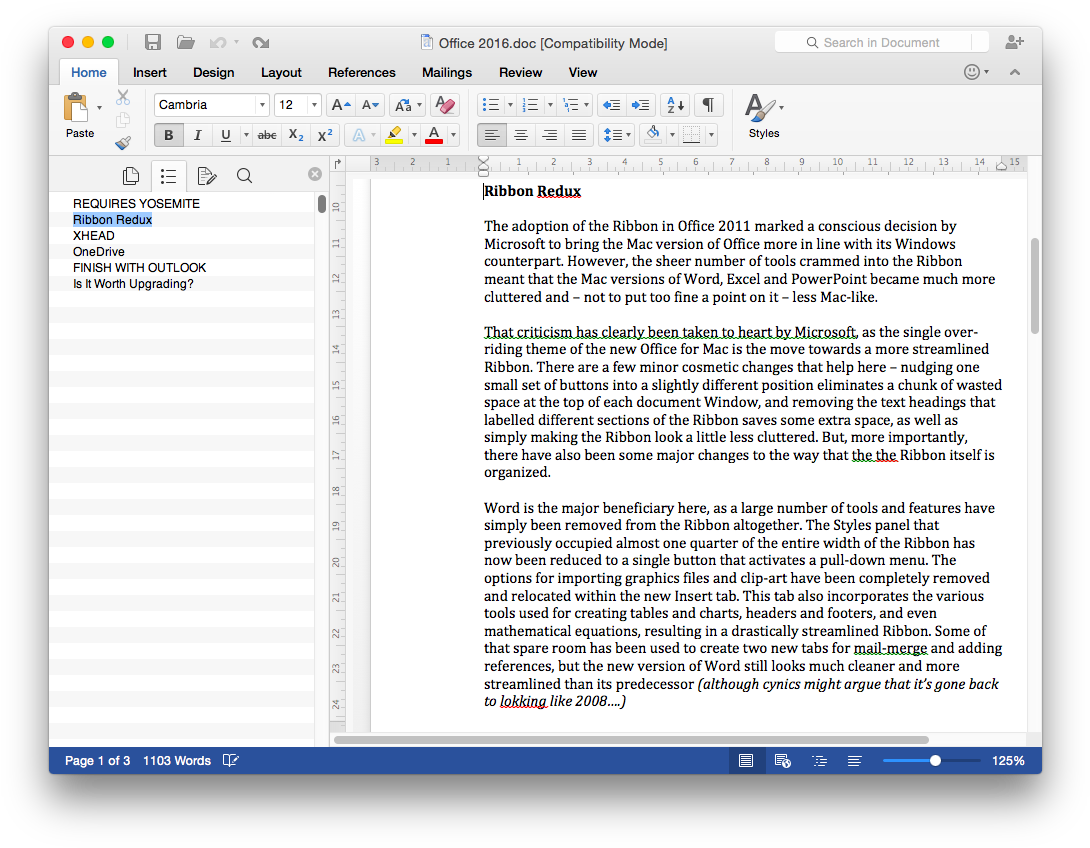This screenshot has height=848, width=1090.
Task: Click the Sort A-Z icon
Action: coord(675,105)
